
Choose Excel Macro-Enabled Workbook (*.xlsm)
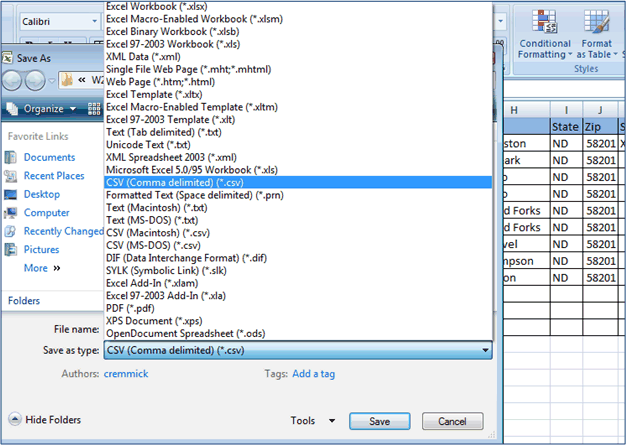[298, 19]
